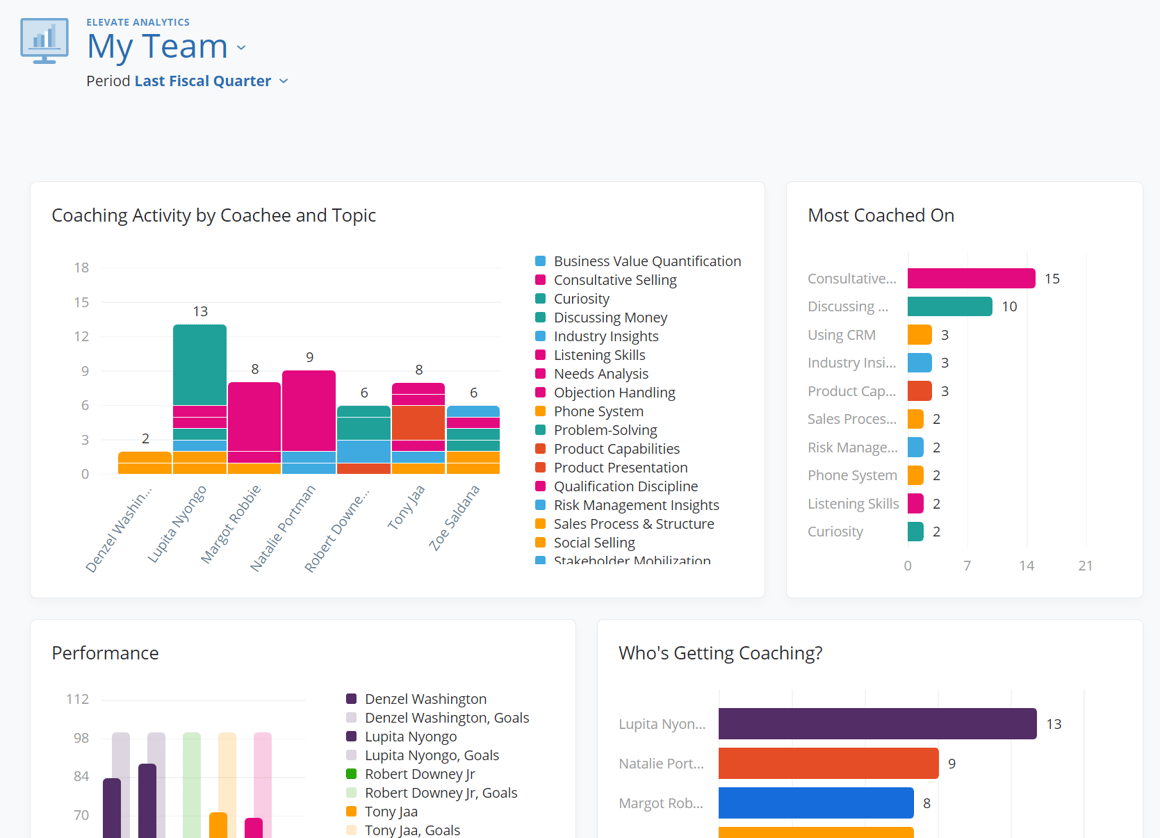The width and height of the screenshot is (1160, 838).
Task: Select the Risk Management bar in Most Coached On
Action: tap(916, 447)
